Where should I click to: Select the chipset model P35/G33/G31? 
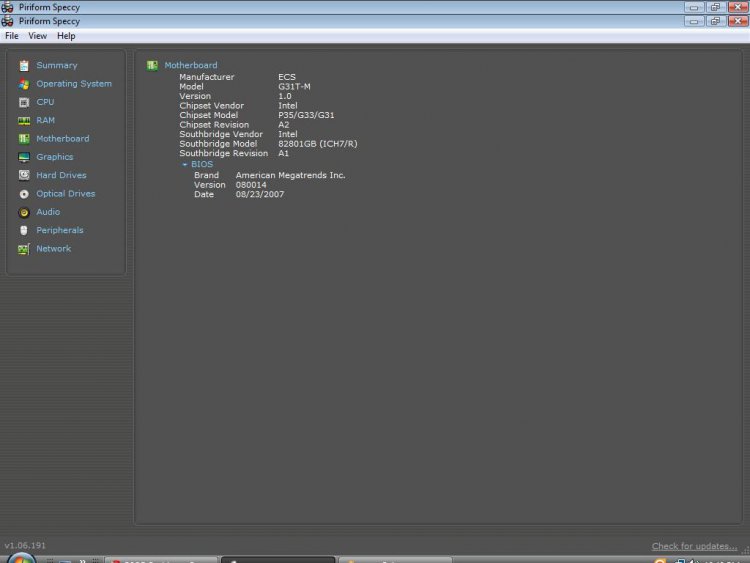point(306,115)
